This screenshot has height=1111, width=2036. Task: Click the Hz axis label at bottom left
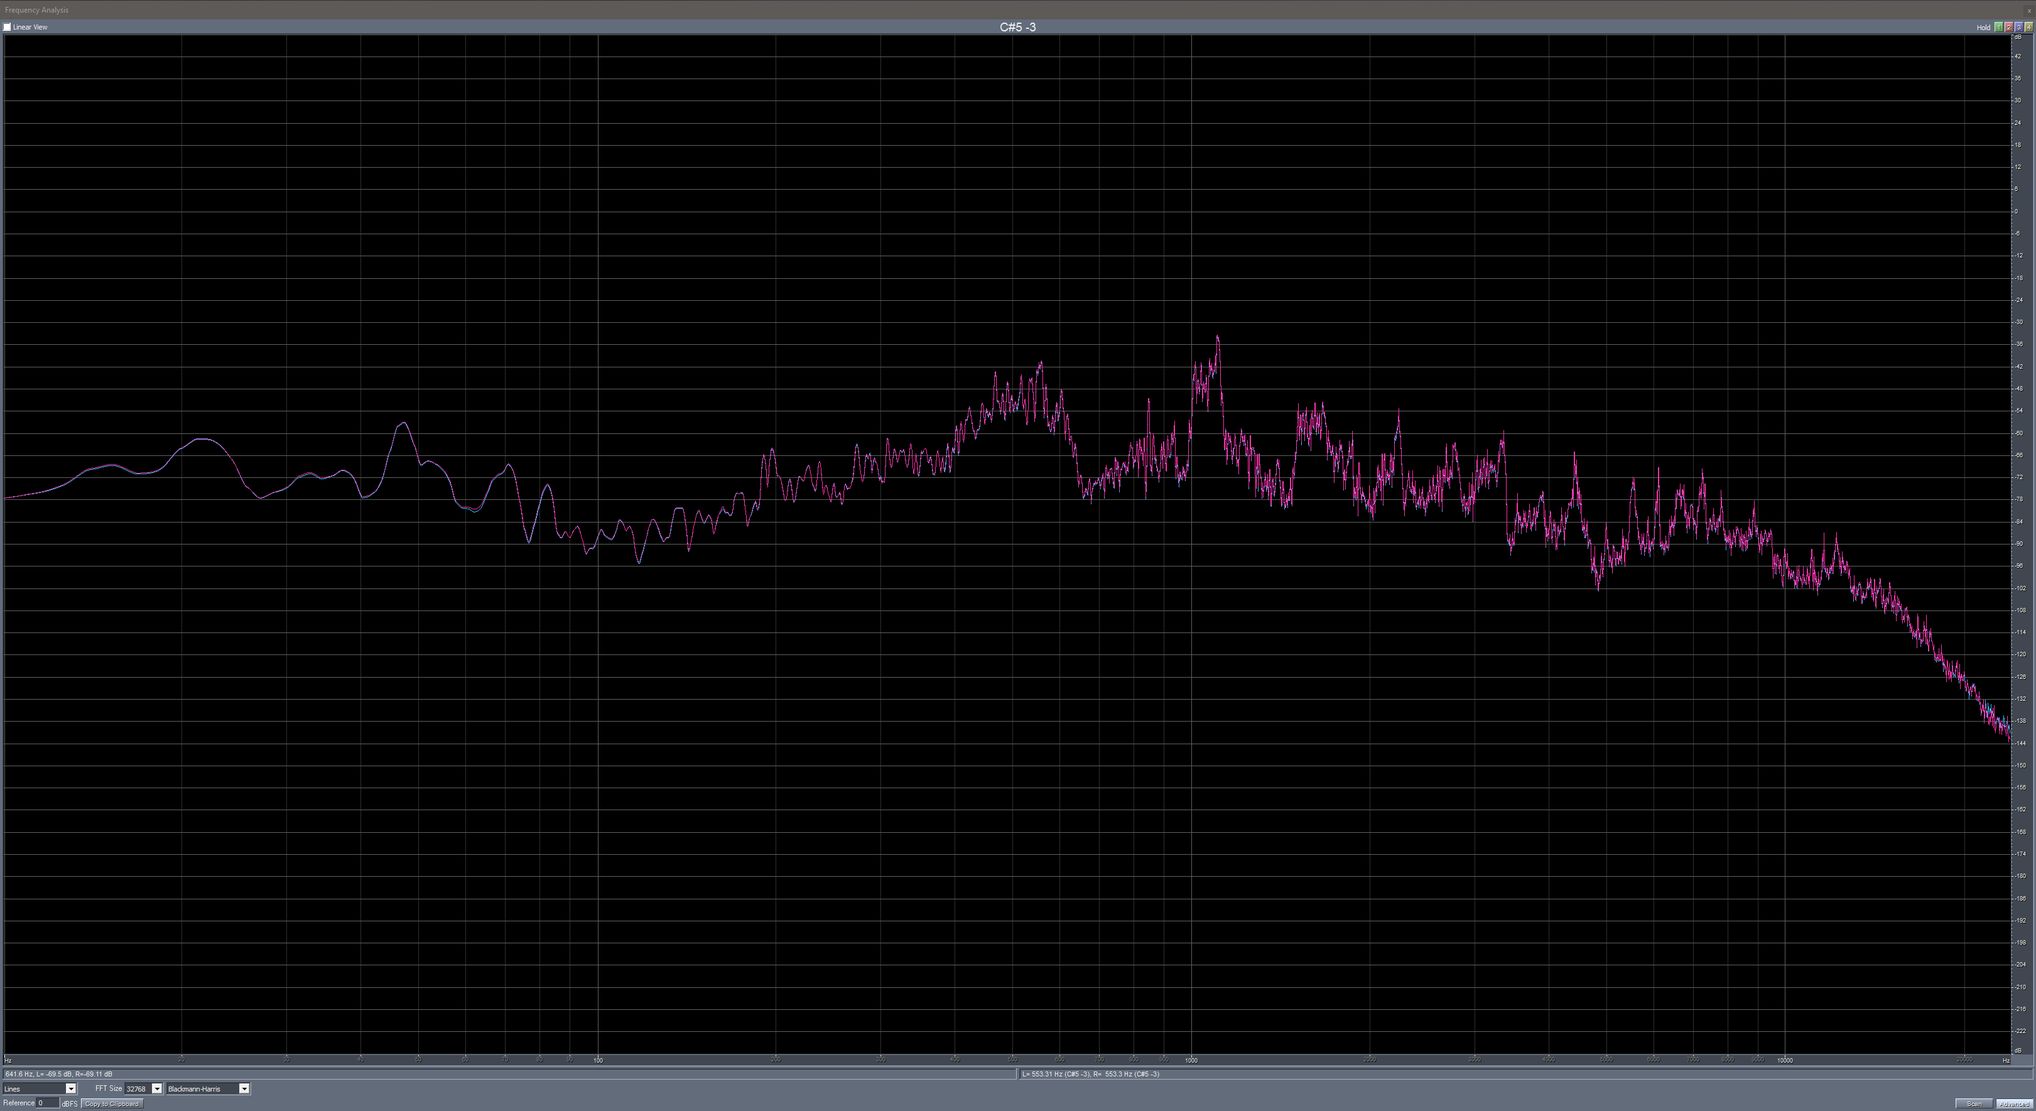8,1060
